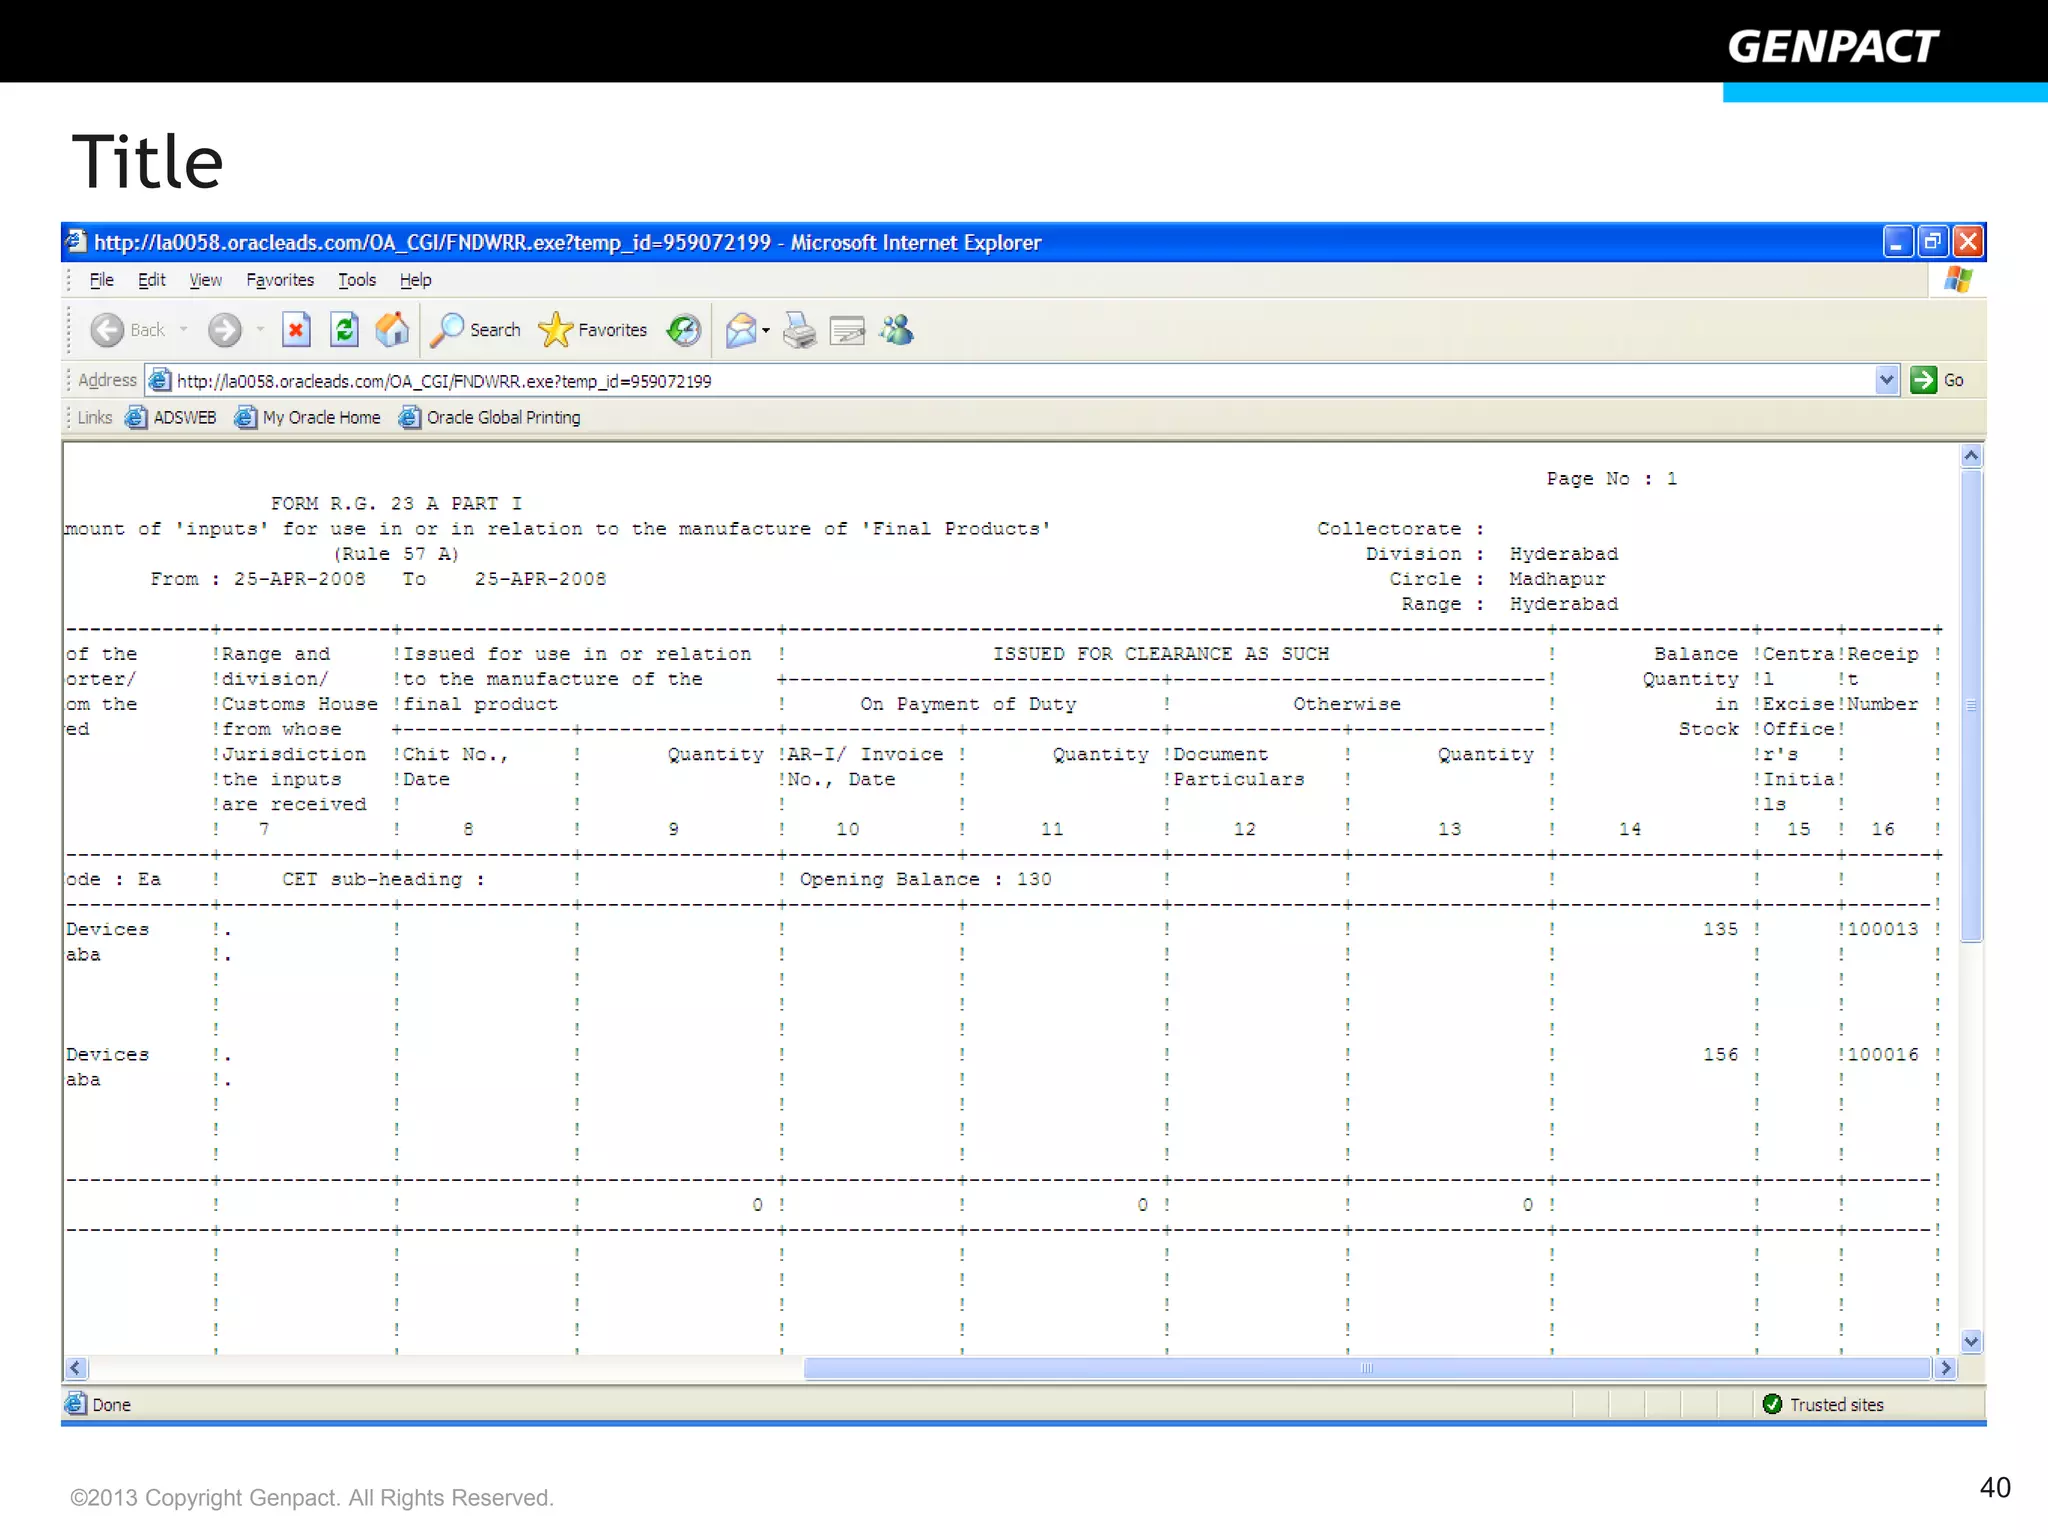The image size is (2048, 1536).
Task: Open the Favorites menu in menu bar
Action: (x=280, y=280)
